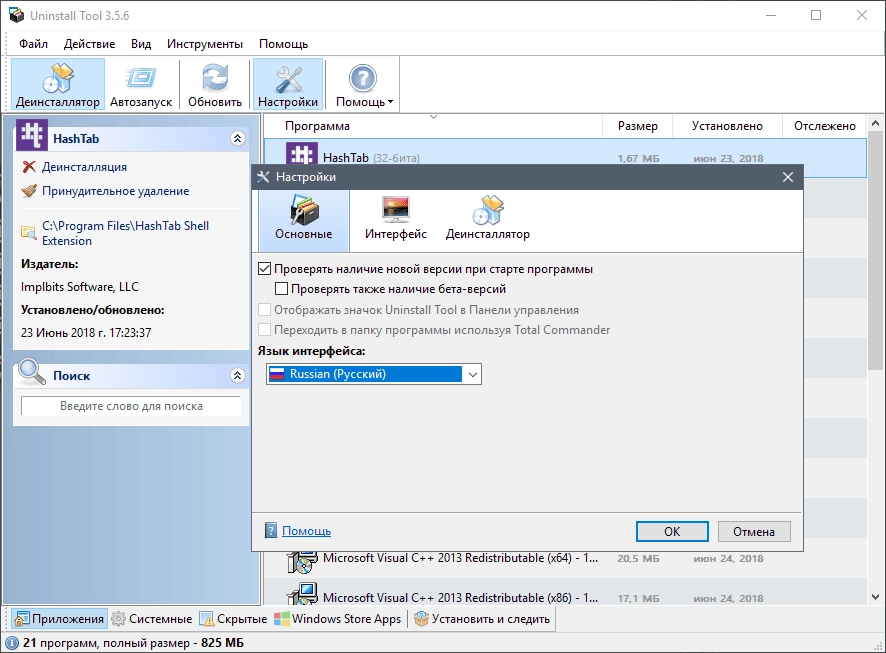Screen dimensions: 886x653
Task: Collapse the Поиск panel
Action: click(x=238, y=375)
